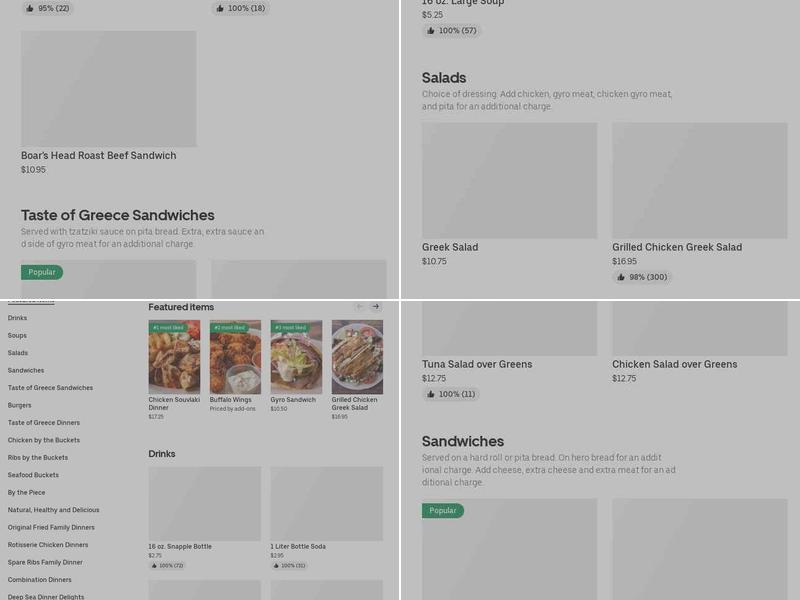Open the Boar's Head Roast Beef Sandwich item
Screen dimensions: 800x600
click(110, 88)
